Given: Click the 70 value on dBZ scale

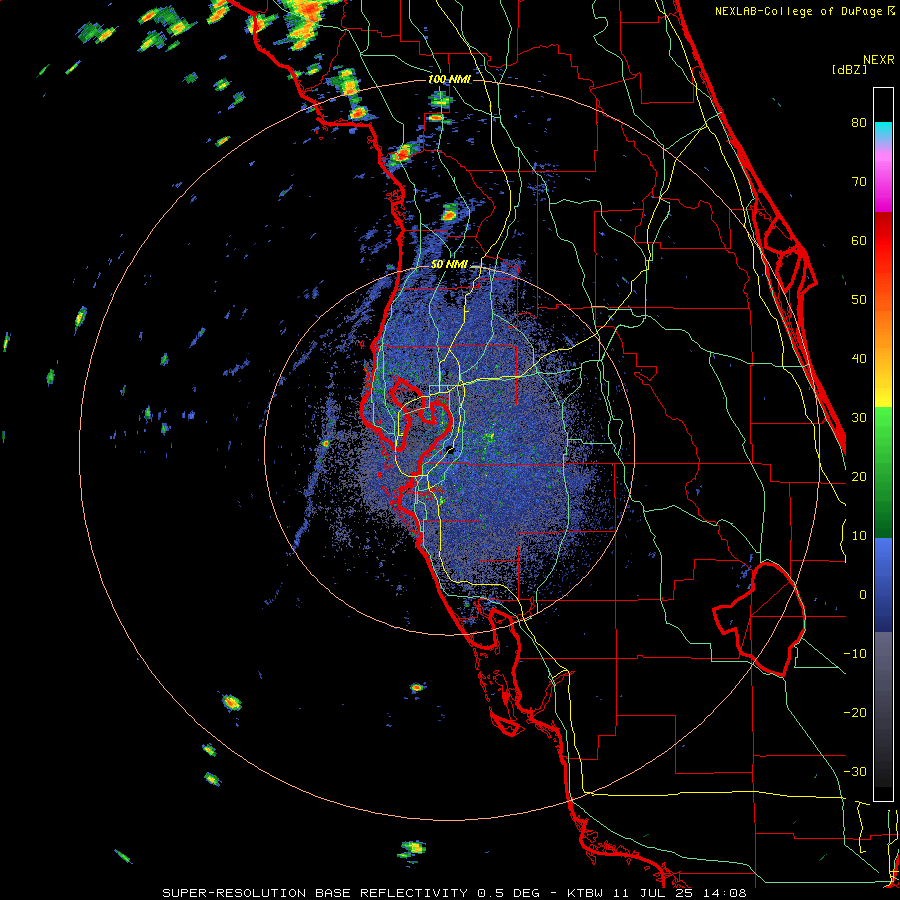Looking at the screenshot, I should pyautogui.click(x=859, y=182).
